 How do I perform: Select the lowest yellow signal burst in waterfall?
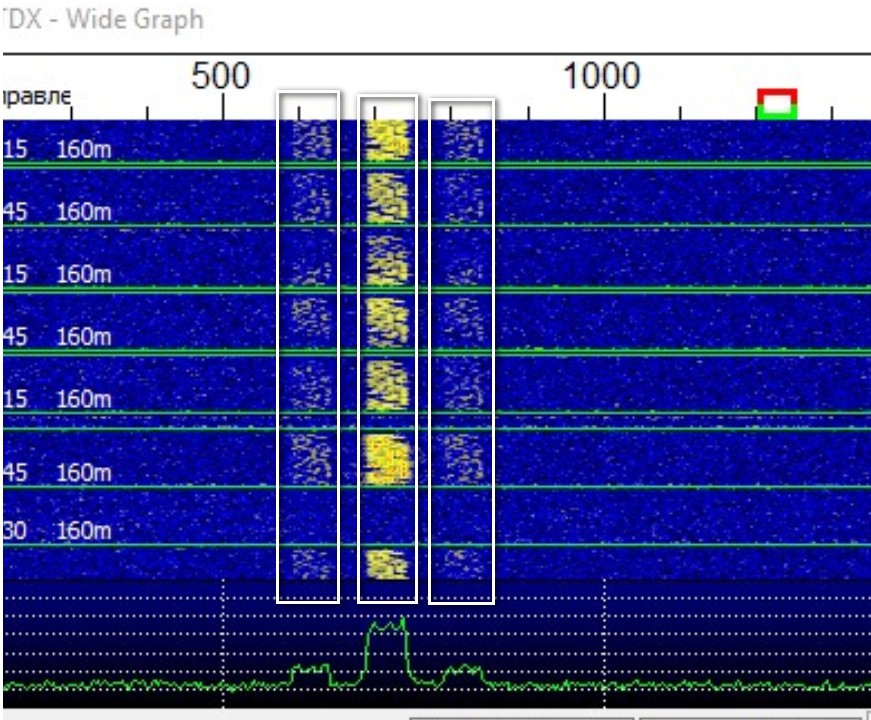tap(387, 564)
